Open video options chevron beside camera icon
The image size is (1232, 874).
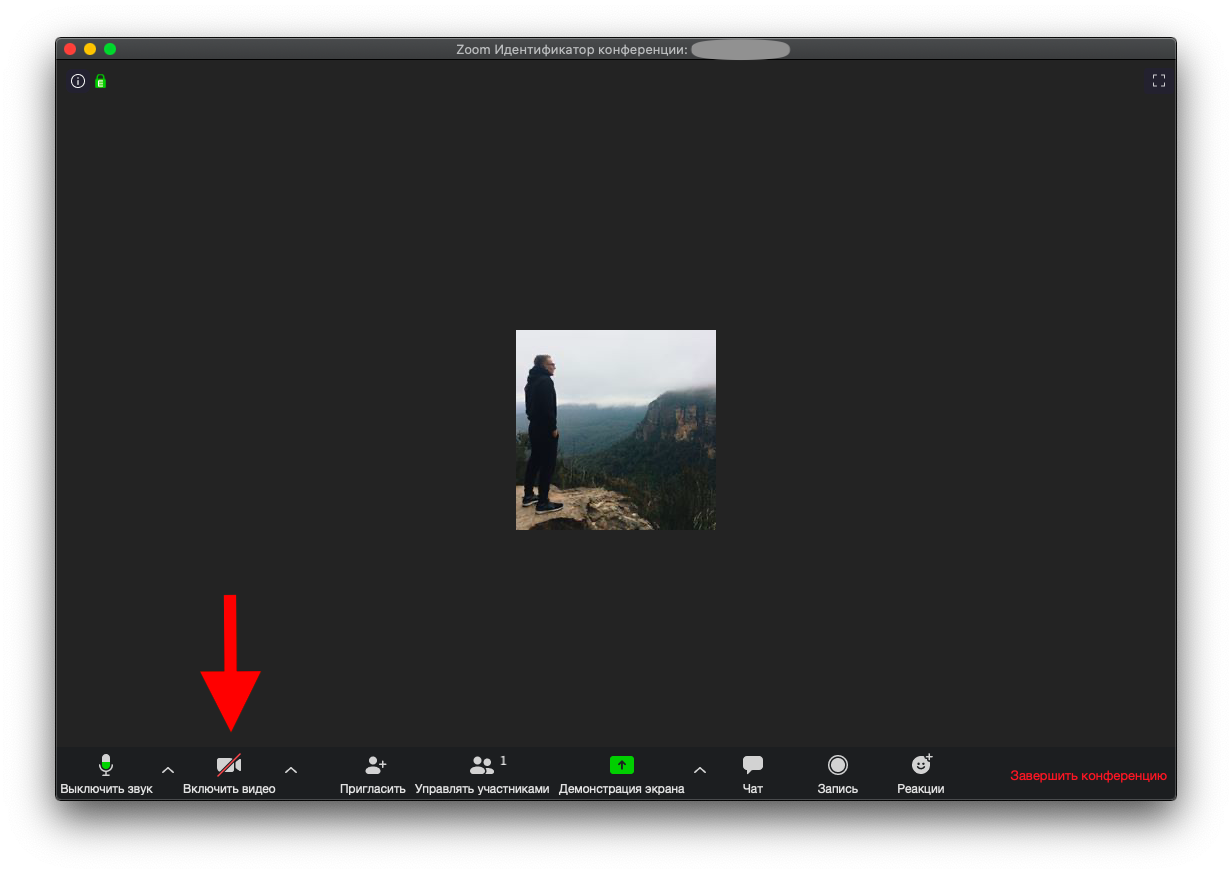[291, 769]
